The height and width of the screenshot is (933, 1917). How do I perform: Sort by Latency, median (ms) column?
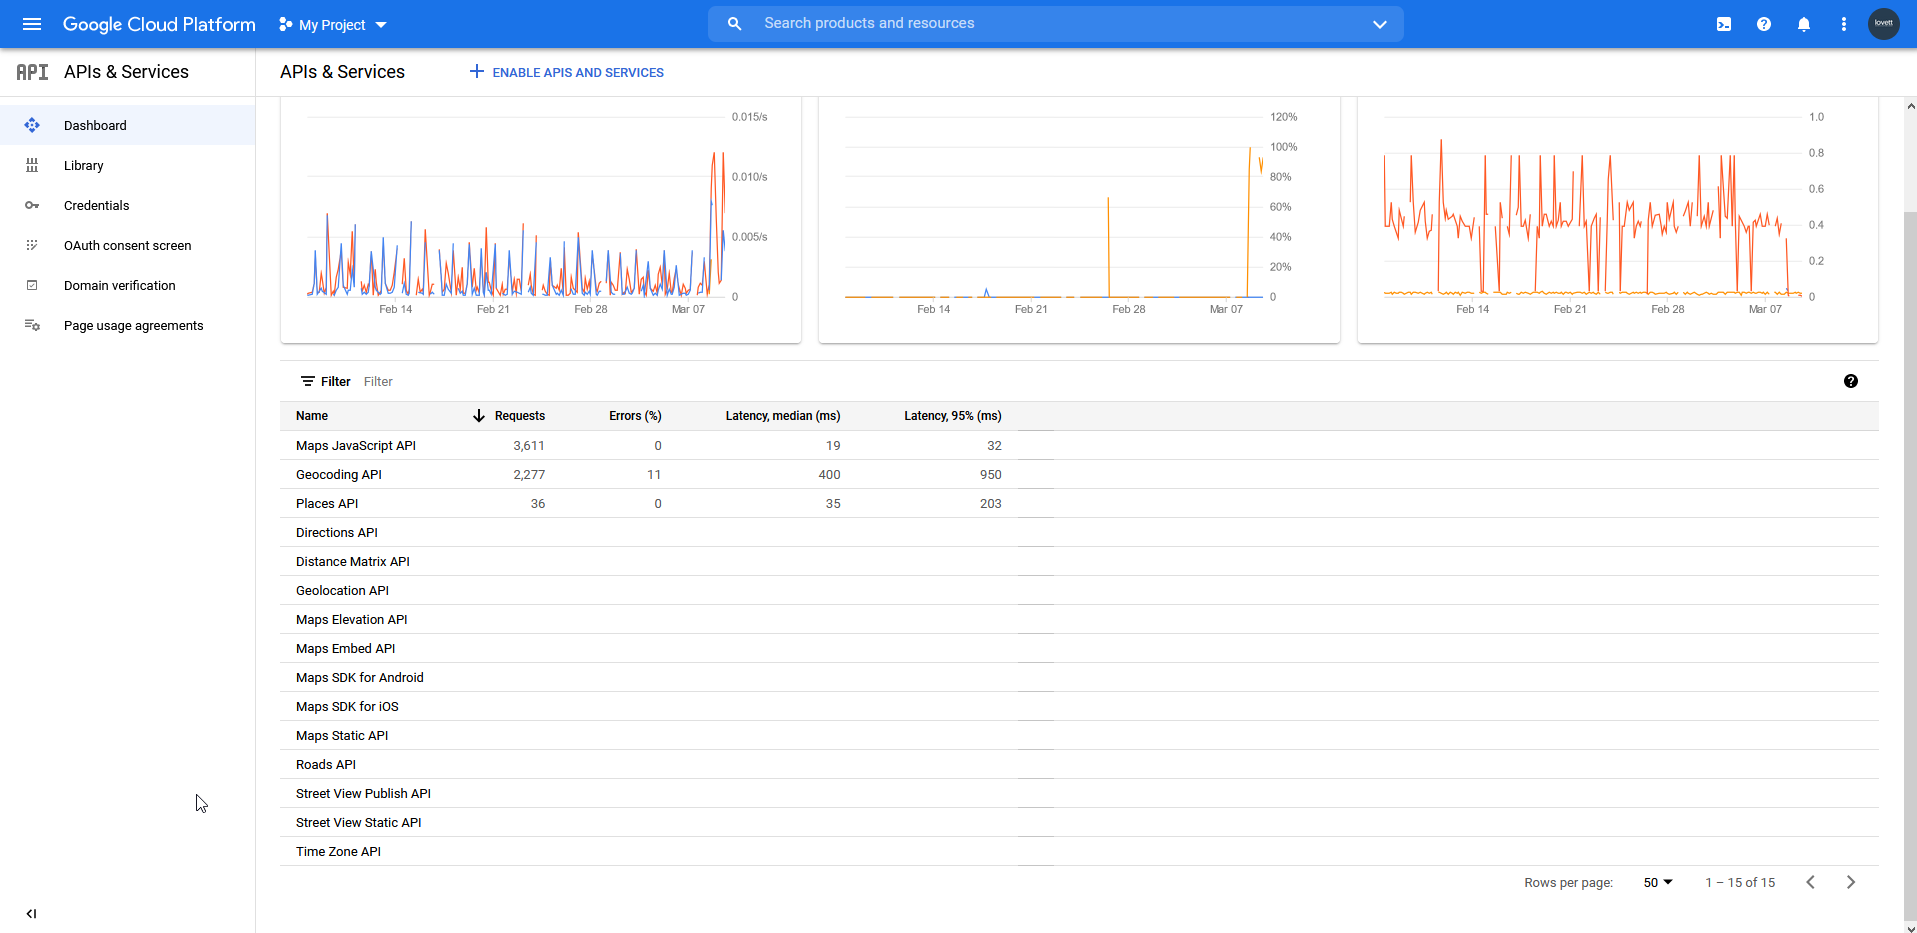coord(783,416)
